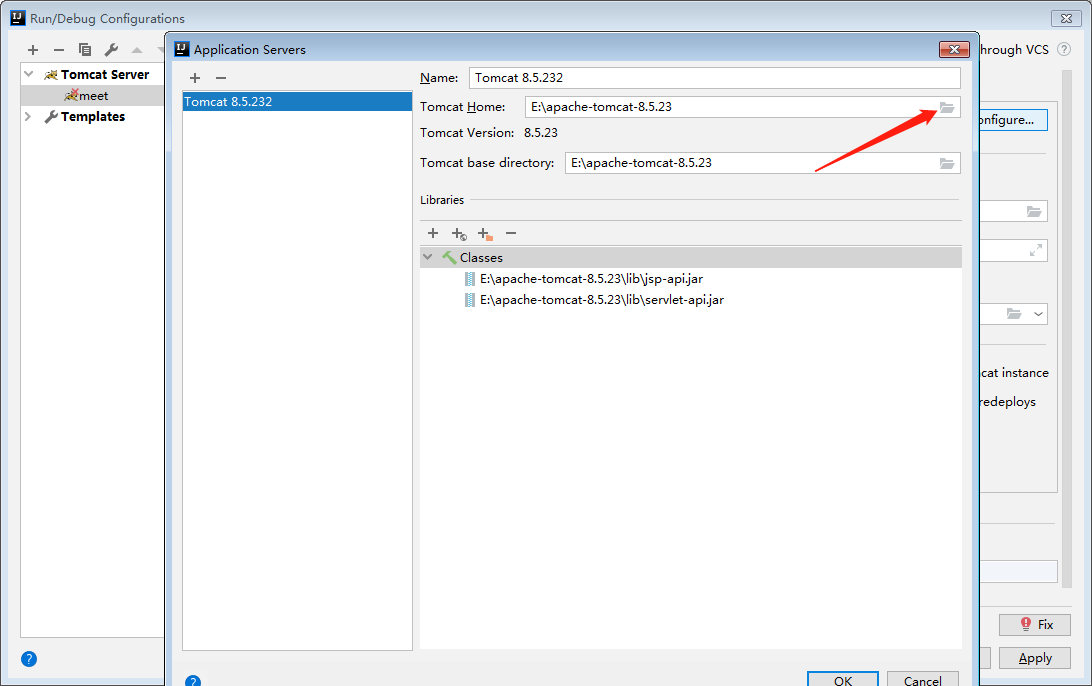This screenshot has height=686, width=1092.
Task: Click the Fix button
Action: (1035, 625)
